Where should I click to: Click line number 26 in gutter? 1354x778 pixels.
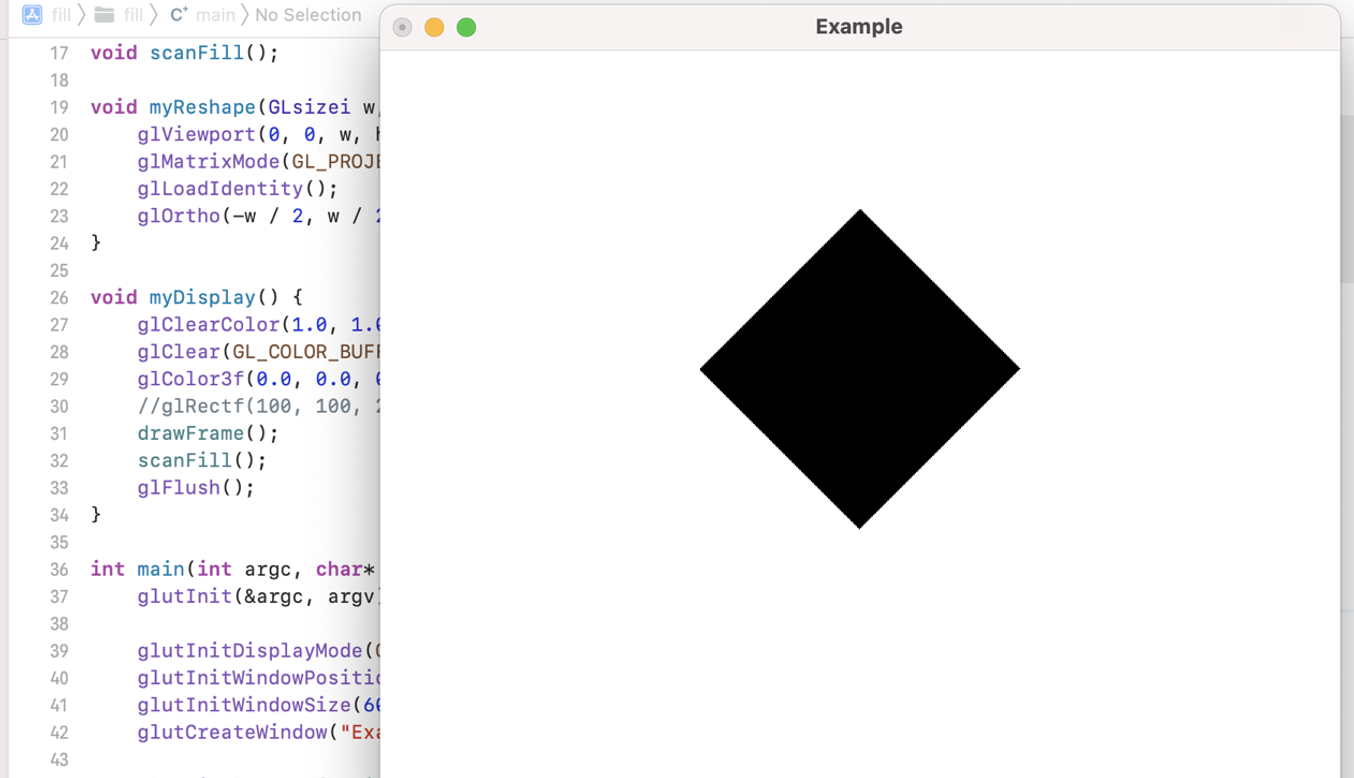[x=59, y=298]
